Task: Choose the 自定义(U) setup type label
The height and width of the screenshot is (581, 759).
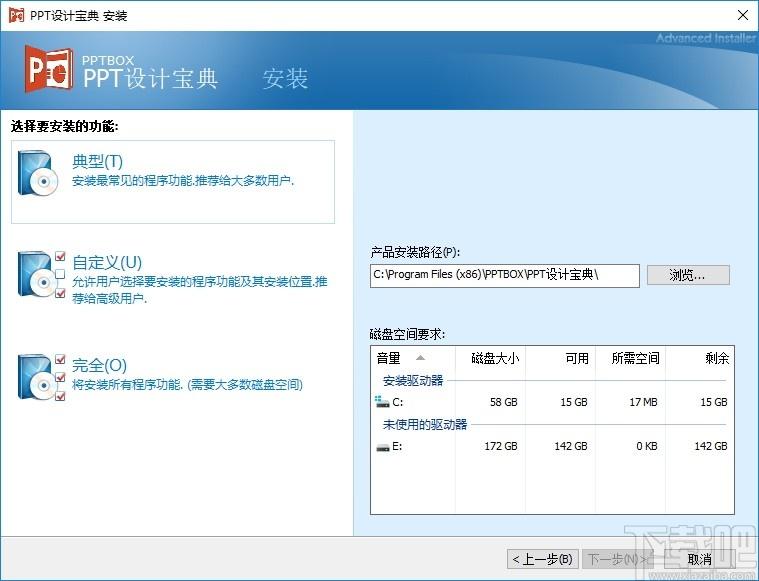Action: pyautogui.click(x=107, y=262)
